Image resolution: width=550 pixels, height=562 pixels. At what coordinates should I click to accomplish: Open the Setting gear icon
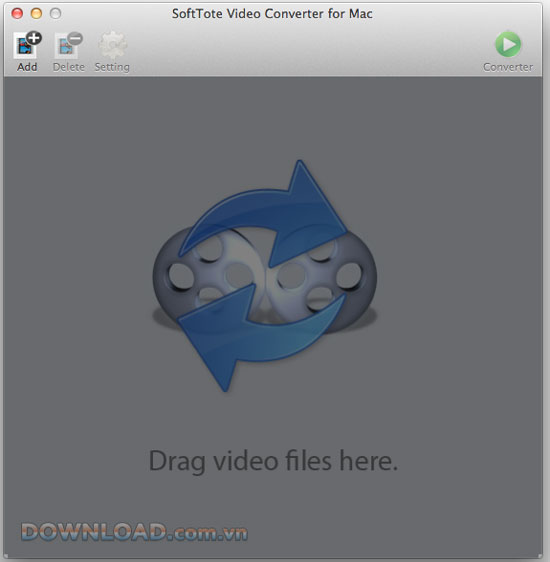[x=112, y=45]
